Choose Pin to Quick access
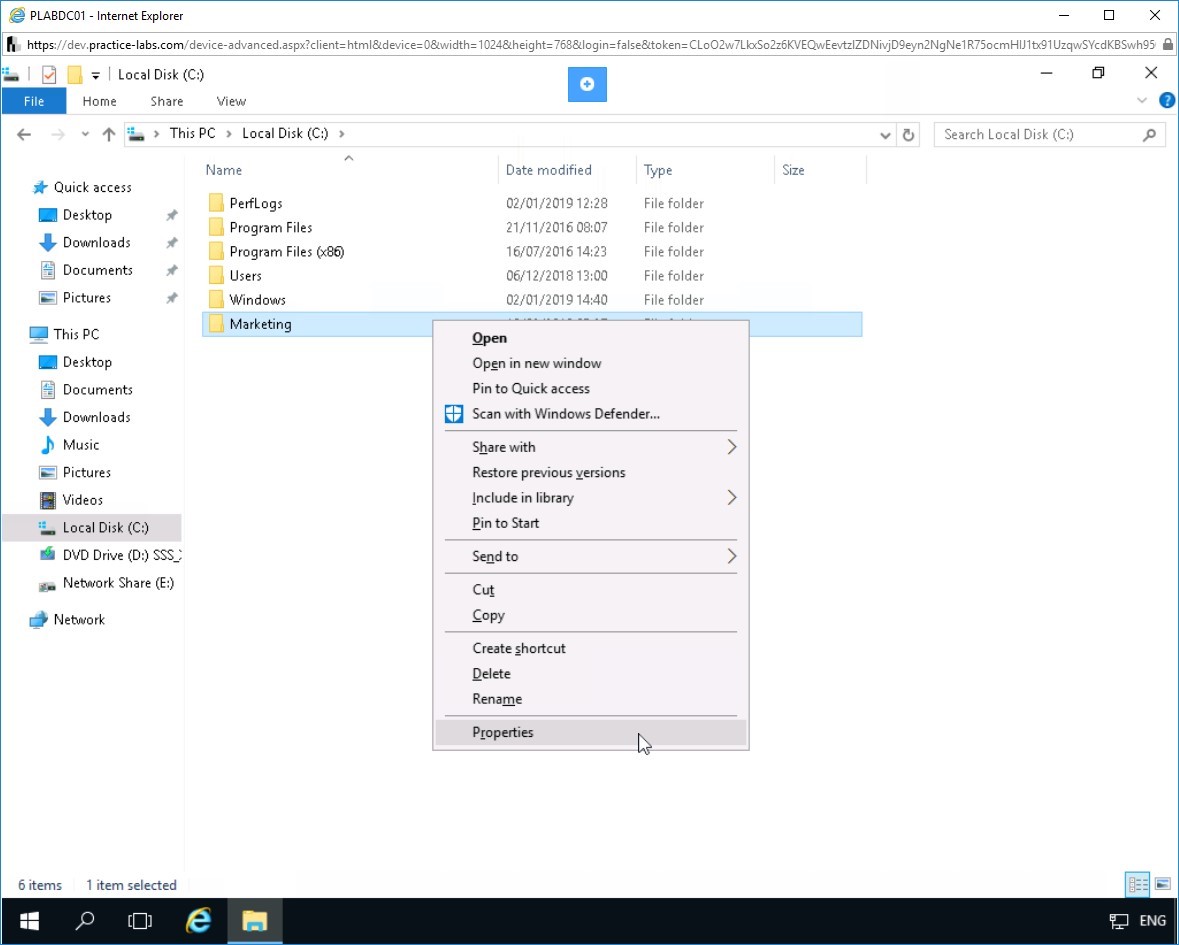The height and width of the screenshot is (945, 1179). click(x=590, y=389)
